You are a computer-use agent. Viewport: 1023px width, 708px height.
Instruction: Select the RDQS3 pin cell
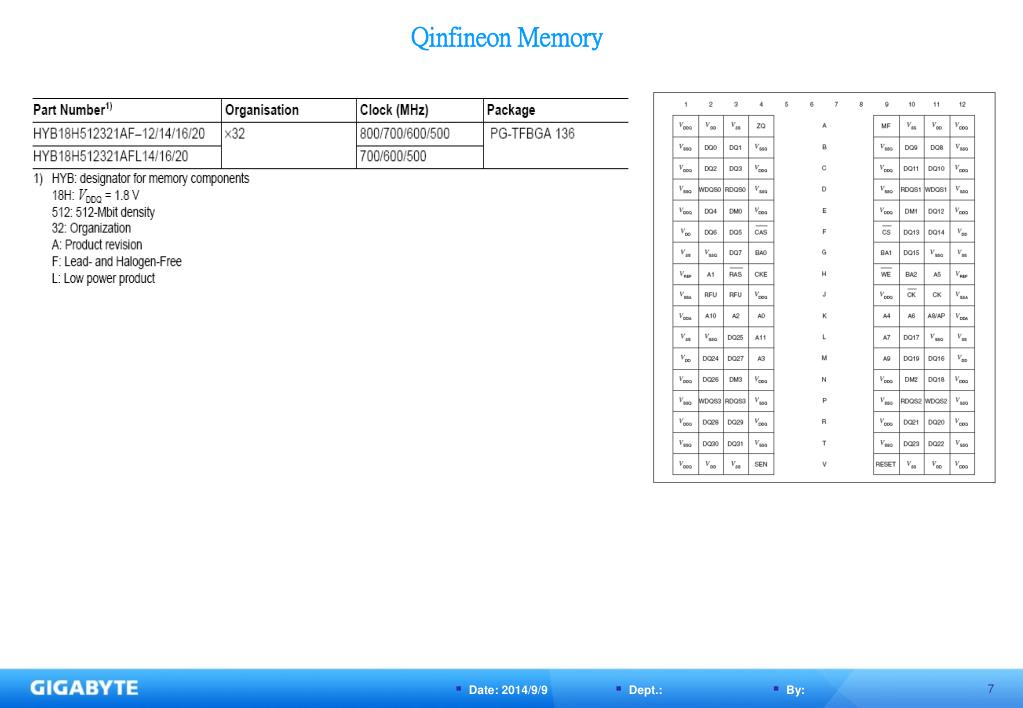736,401
